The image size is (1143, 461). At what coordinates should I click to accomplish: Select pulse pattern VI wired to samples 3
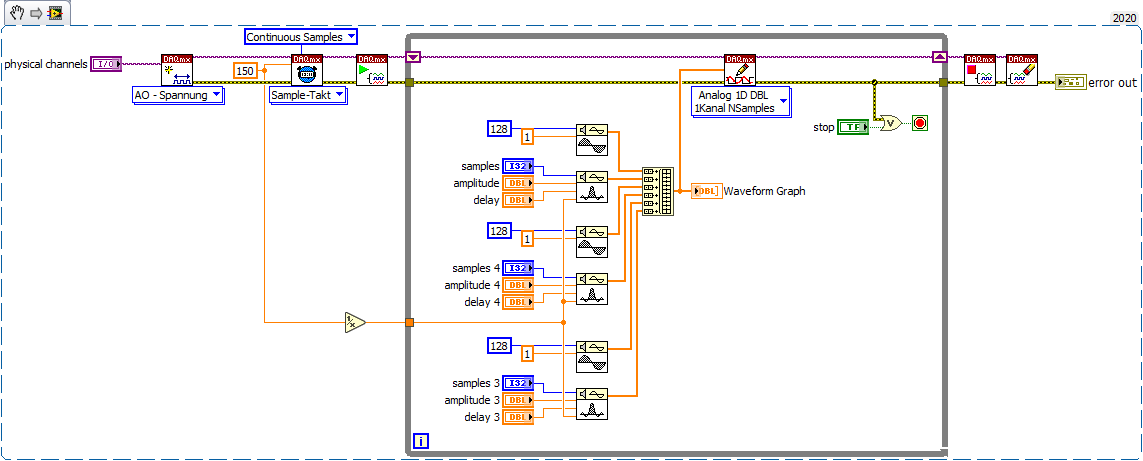coord(592,403)
